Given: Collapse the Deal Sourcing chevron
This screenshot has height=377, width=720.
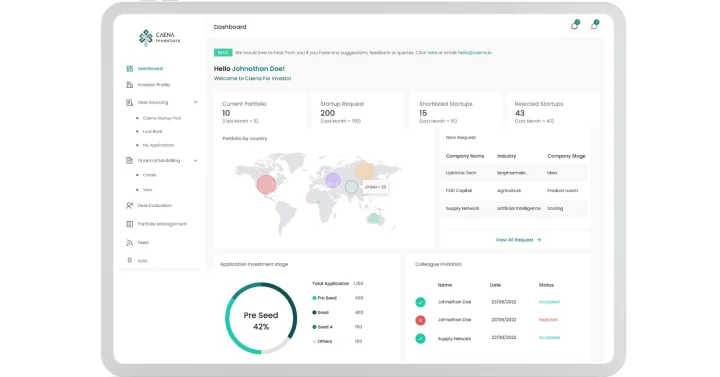Looking at the screenshot, I should (x=196, y=102).
